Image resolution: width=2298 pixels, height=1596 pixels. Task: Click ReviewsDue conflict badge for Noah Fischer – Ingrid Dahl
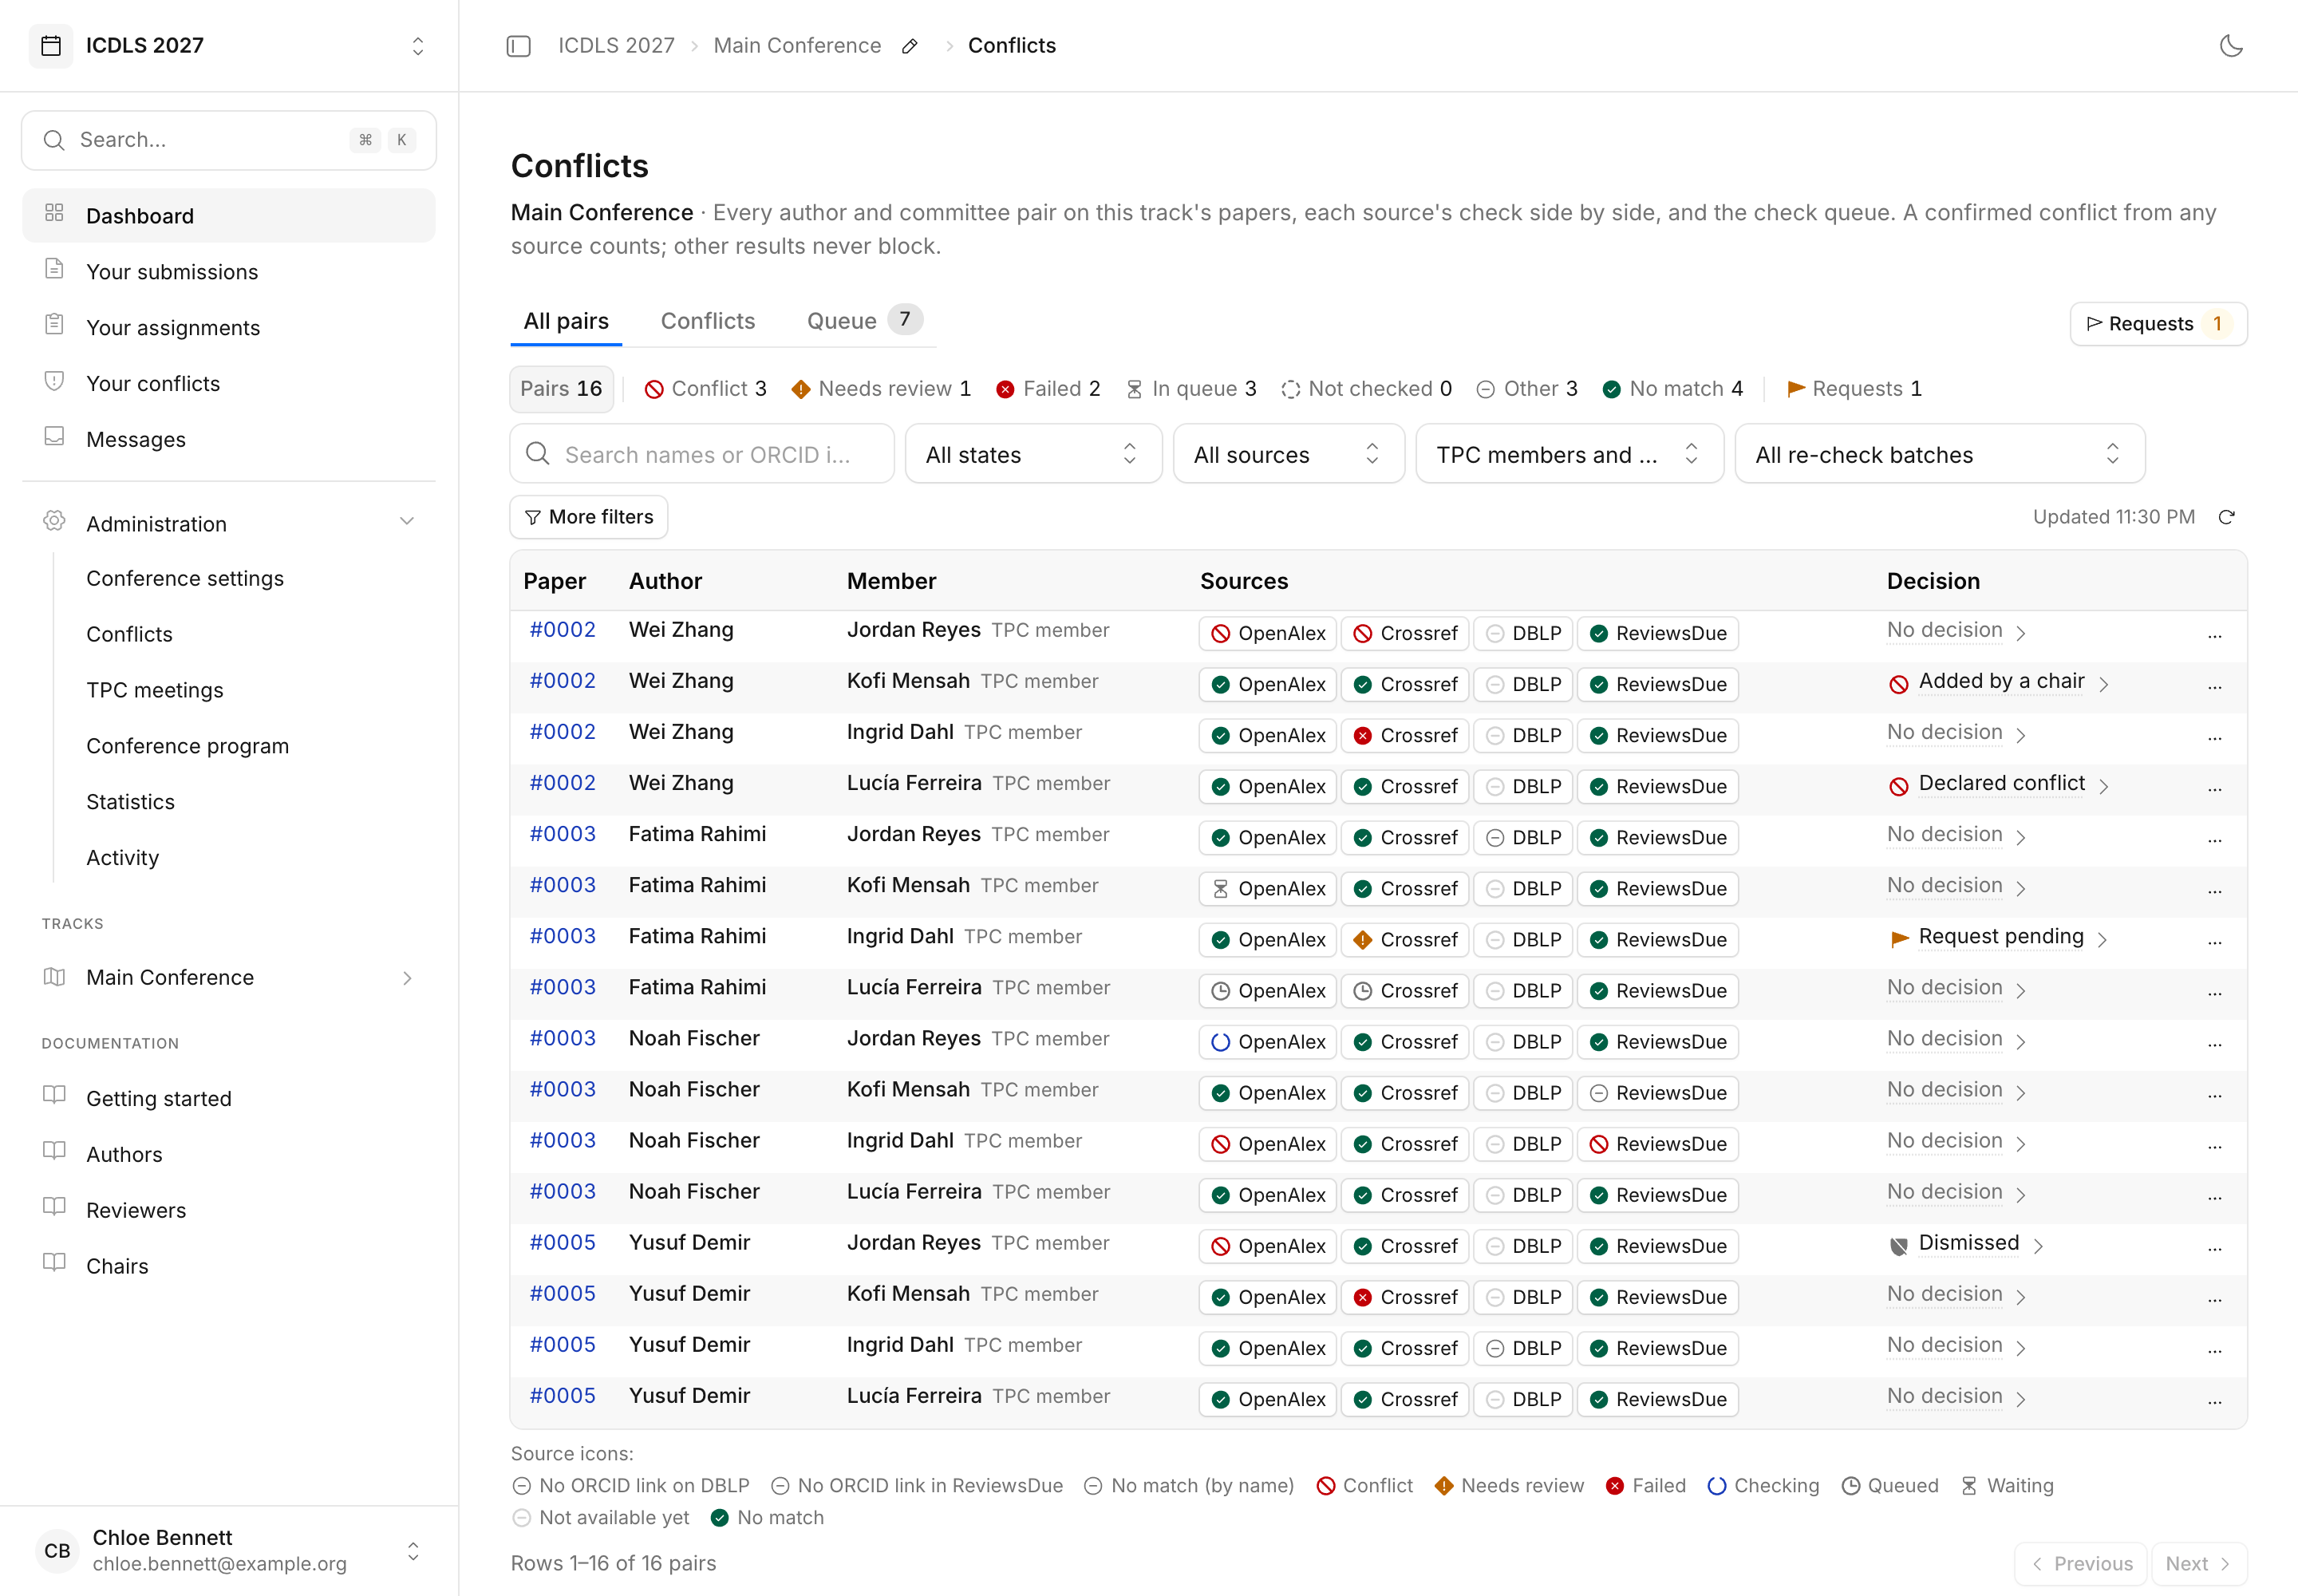click(1658, 1144)
